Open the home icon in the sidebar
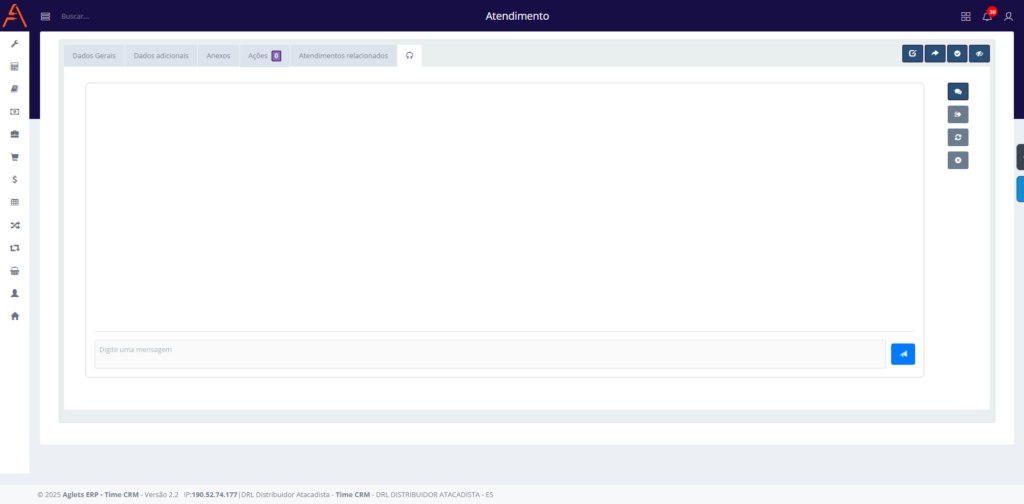Screen dimensions: 1024x504 tap(14, 316)
